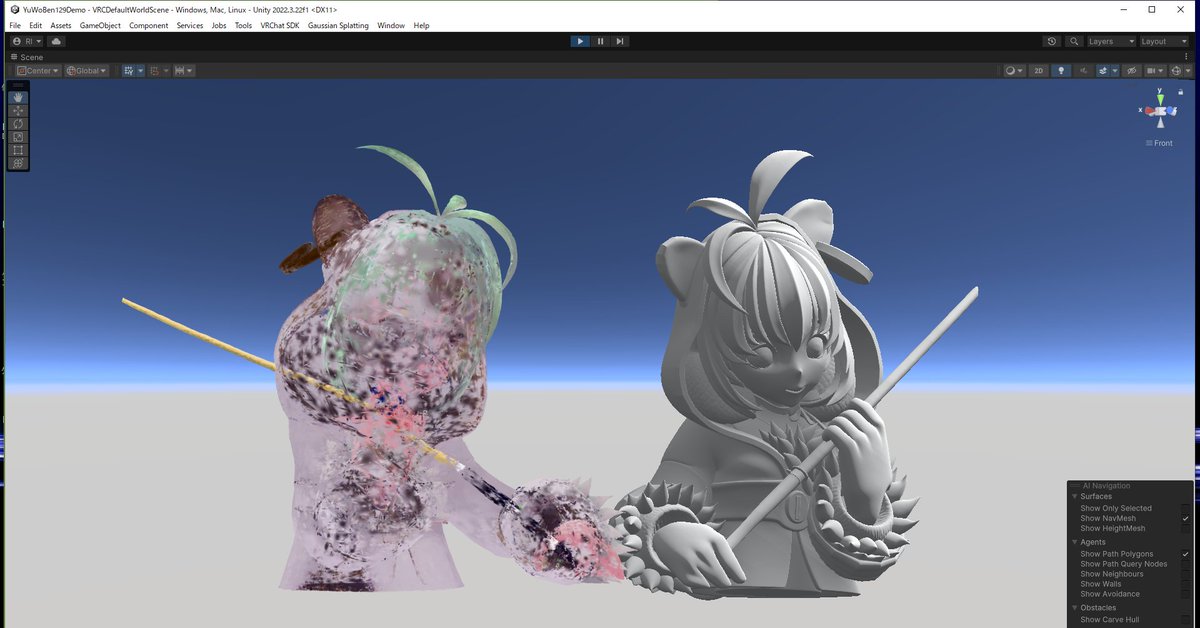Click the snap increment icon
Screen dimensions: 1200x628
click(155, 71)
